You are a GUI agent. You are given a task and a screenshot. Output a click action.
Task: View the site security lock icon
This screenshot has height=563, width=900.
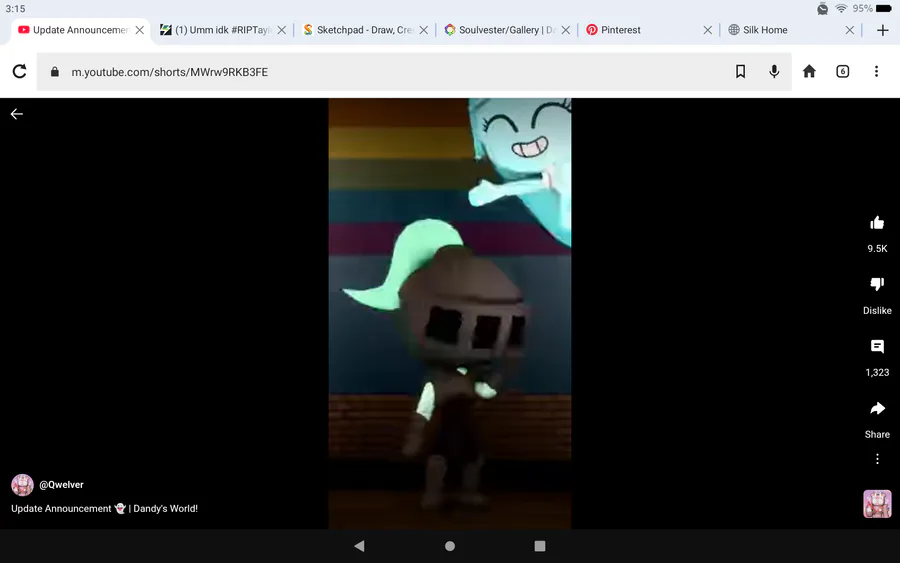point(55,71)
